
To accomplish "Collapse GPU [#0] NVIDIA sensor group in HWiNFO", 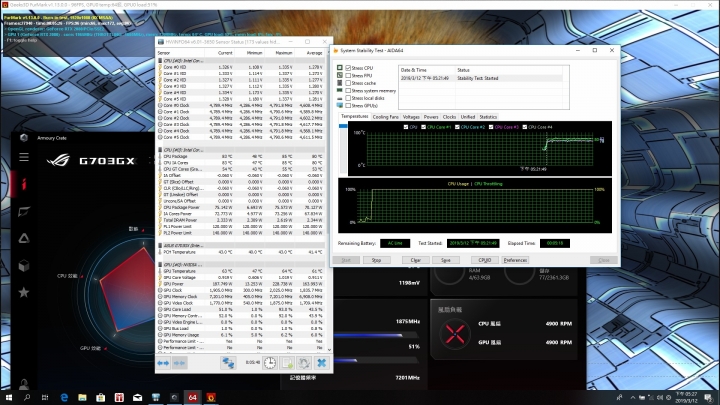I will tap(160, 264).
